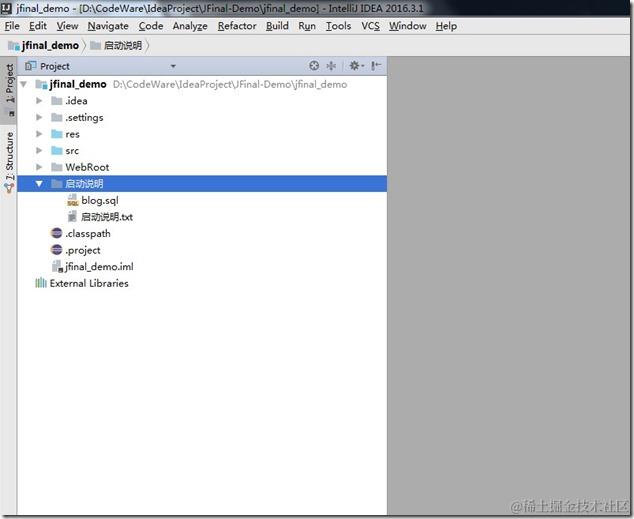The width and height of the screenshot is (634, 519).
Task: Open the File menu
Action: [12, 26]
